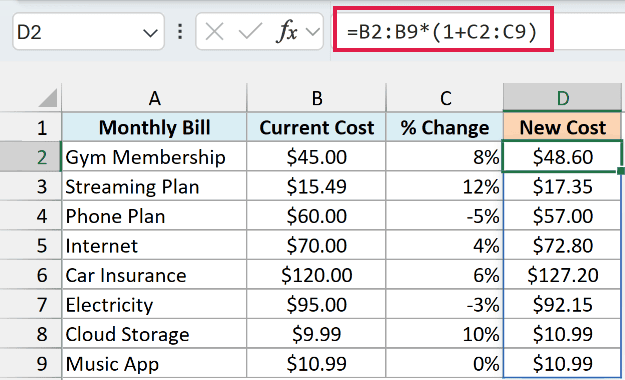The width and height of the screenshot is (625, 380).
Task: Click the Name Box showing D2
Action: click(x=88, y=32)
